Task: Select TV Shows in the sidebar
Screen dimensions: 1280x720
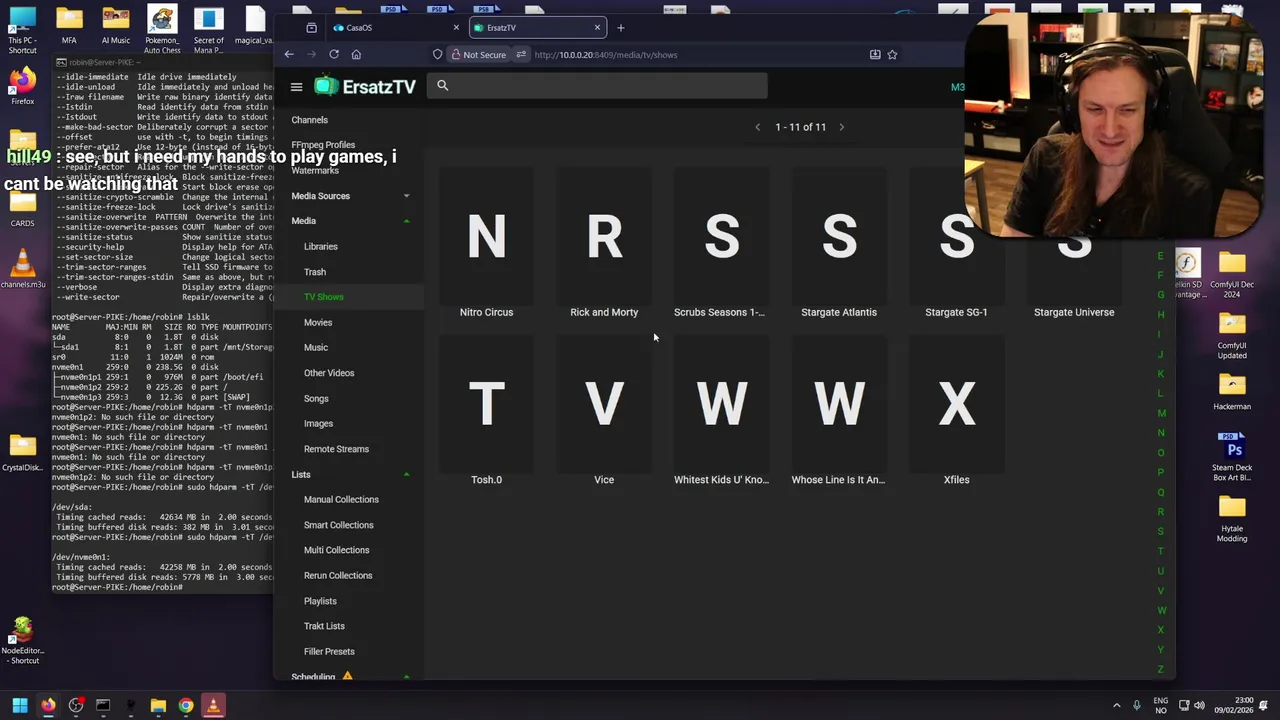Action: tap(351, 297)
